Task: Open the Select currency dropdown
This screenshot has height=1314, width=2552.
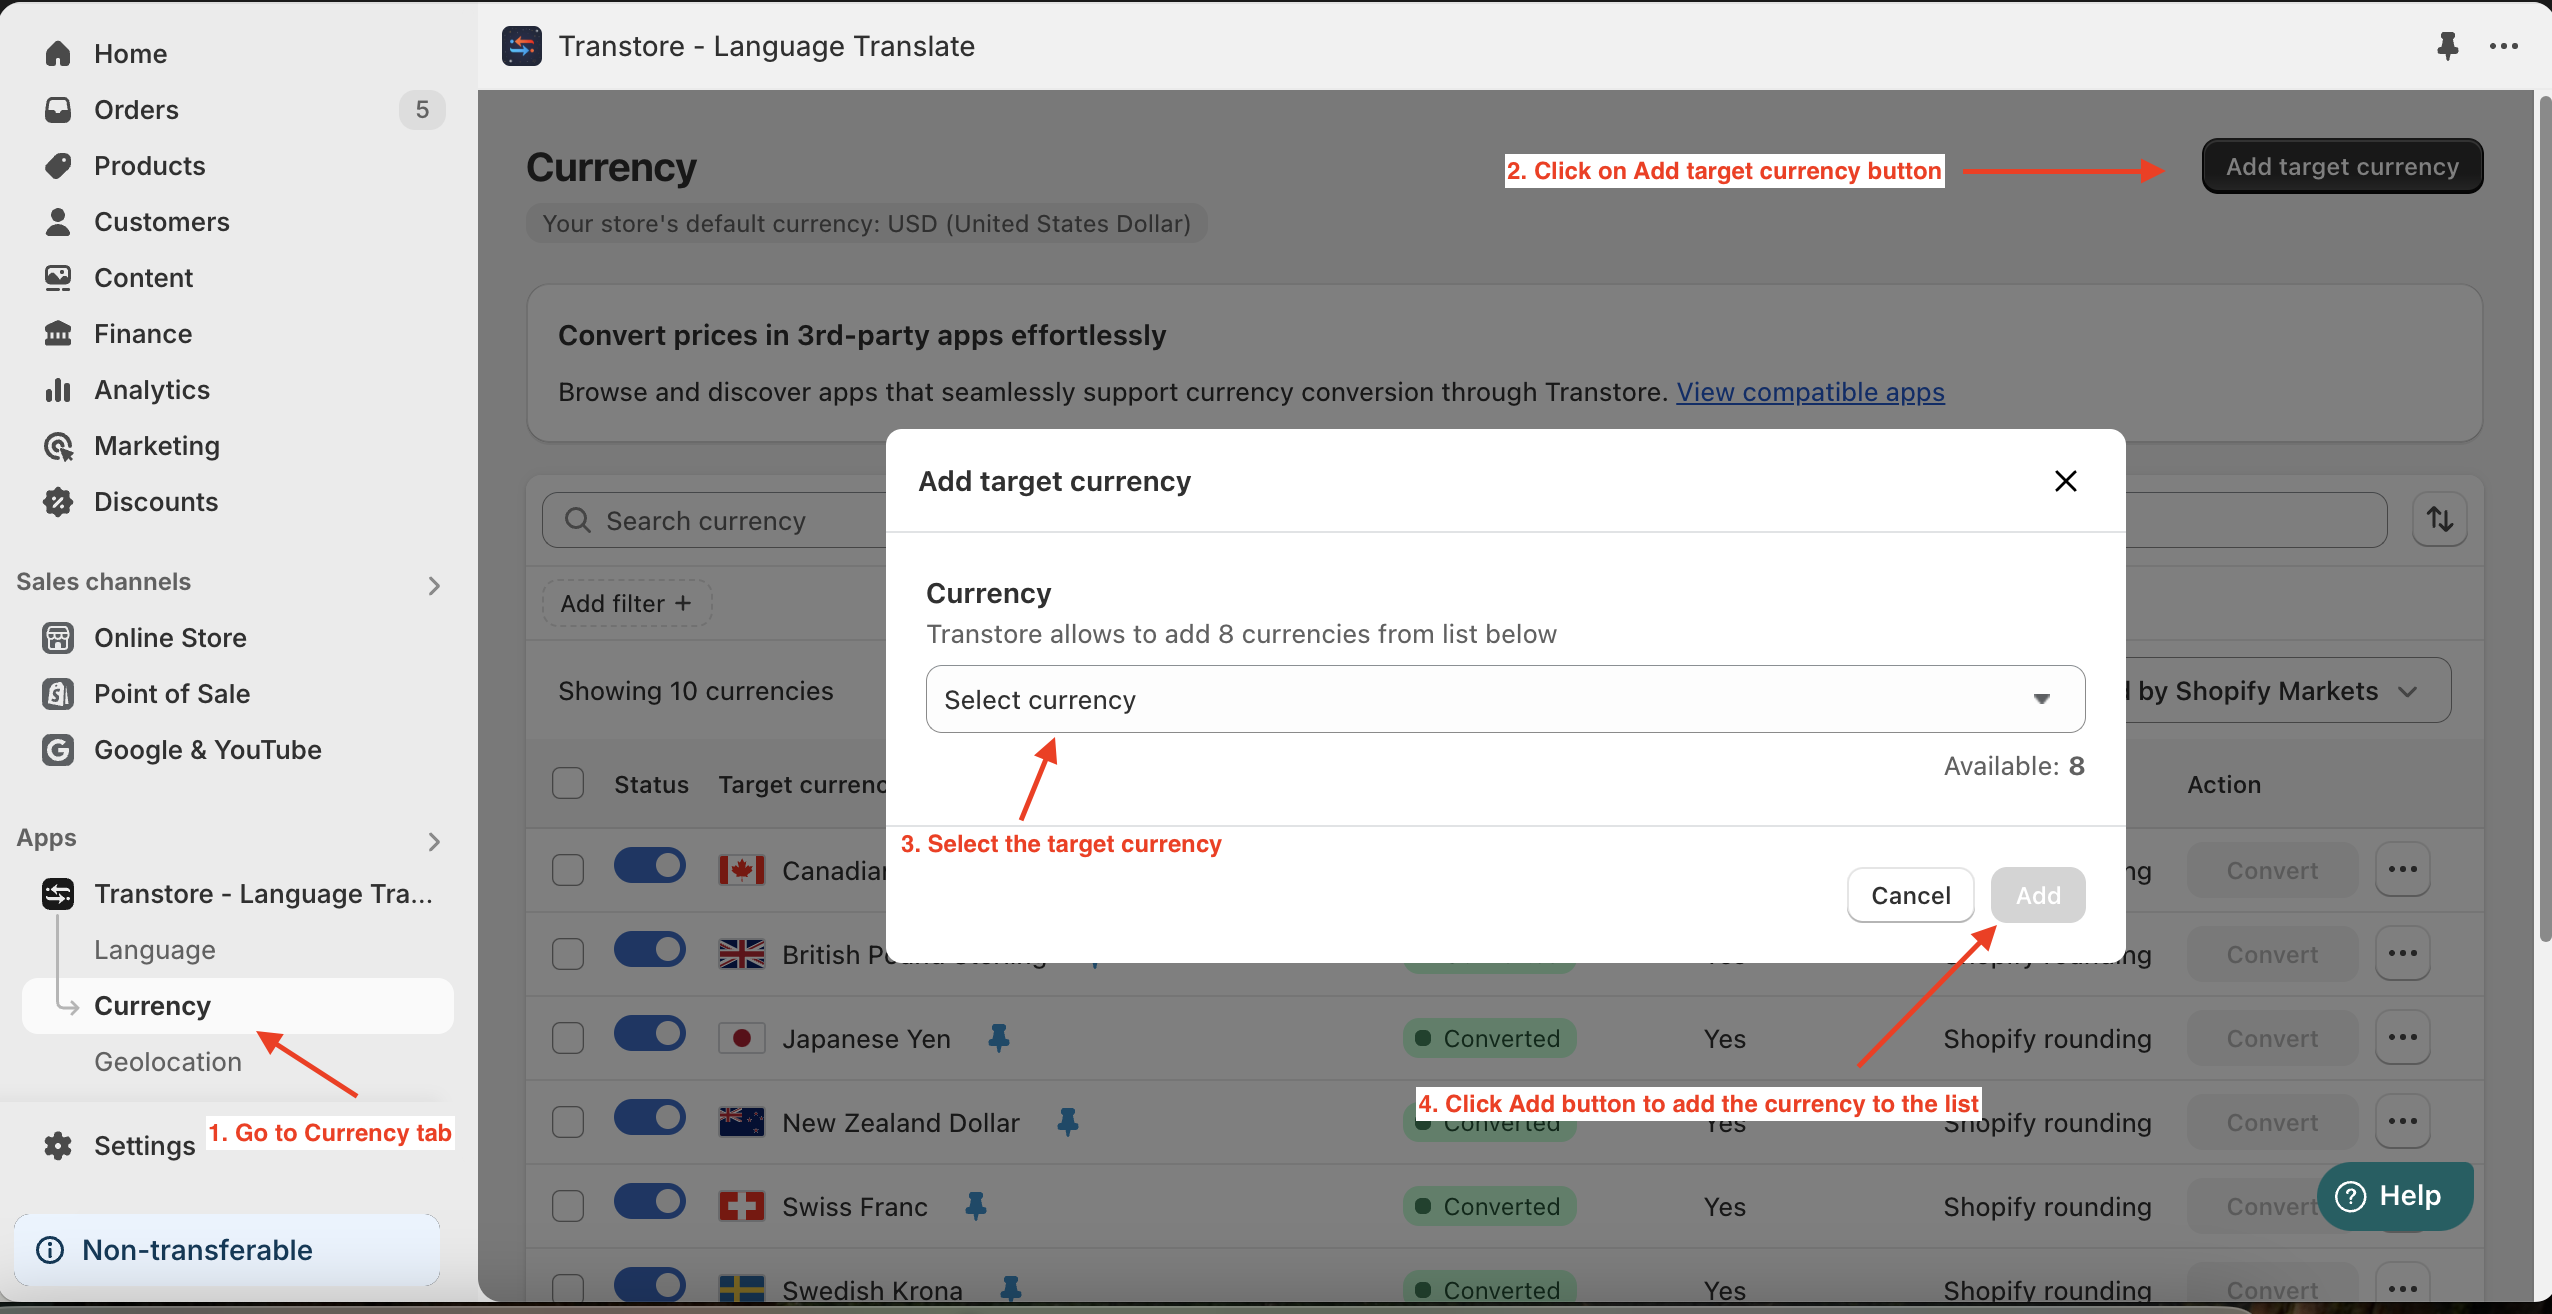Action: point(1505,699)
